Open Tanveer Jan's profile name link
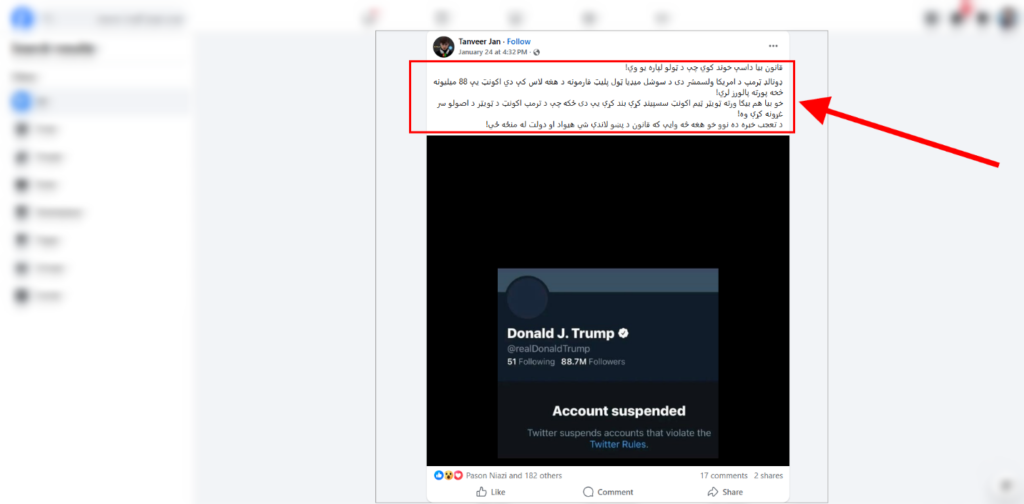The image size is (1024, 504). [x=479, y=42]
